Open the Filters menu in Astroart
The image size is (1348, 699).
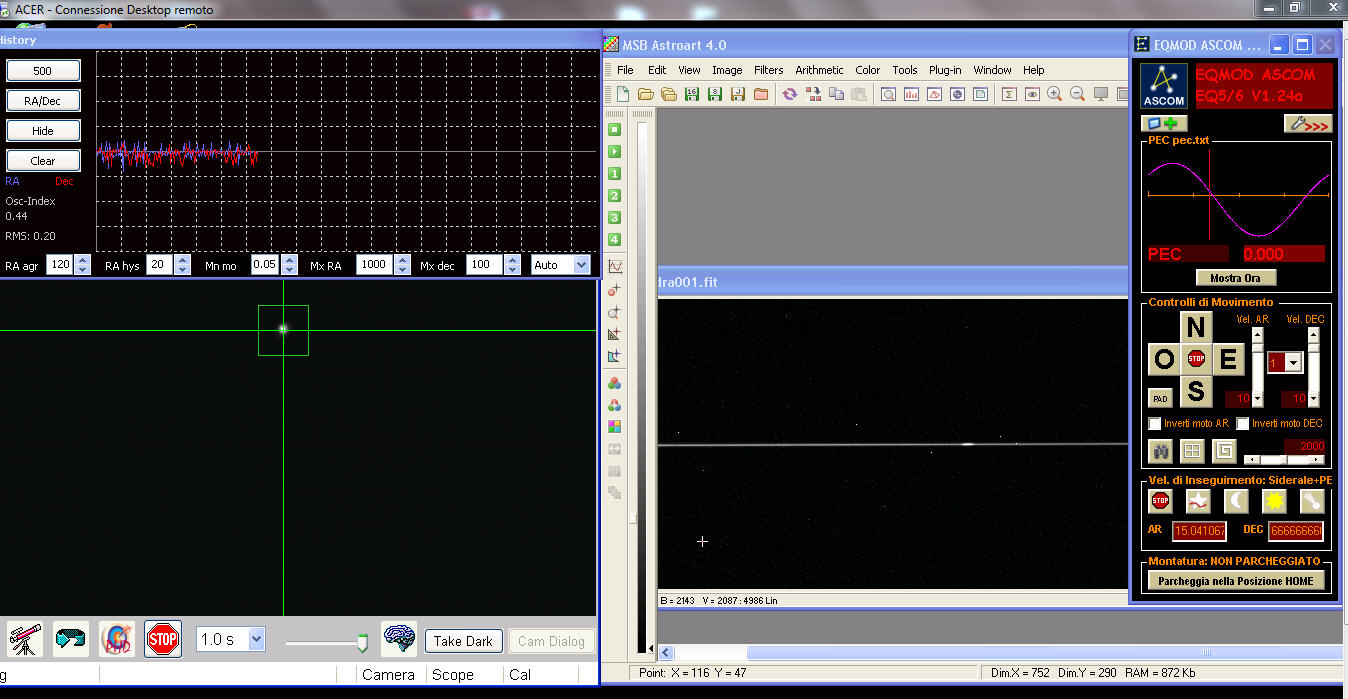768,70
